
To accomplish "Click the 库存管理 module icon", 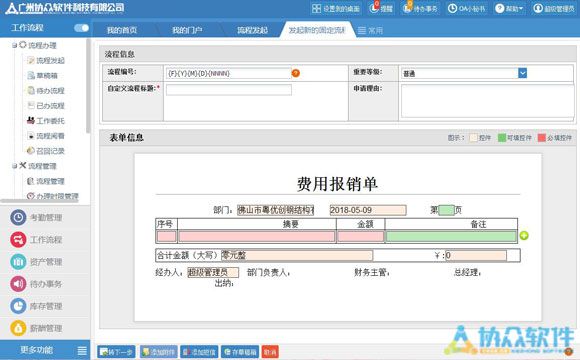I will 18,306.
